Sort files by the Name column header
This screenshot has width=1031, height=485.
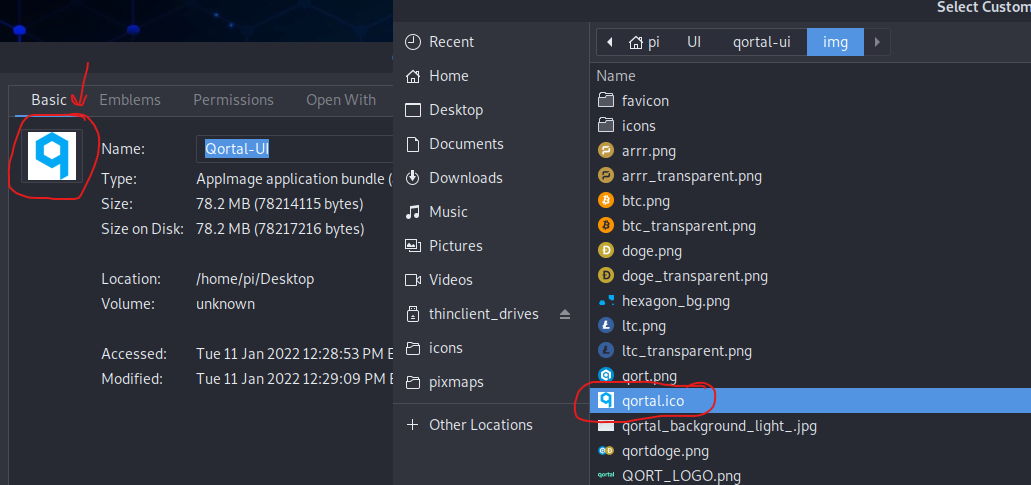[616, 76]
